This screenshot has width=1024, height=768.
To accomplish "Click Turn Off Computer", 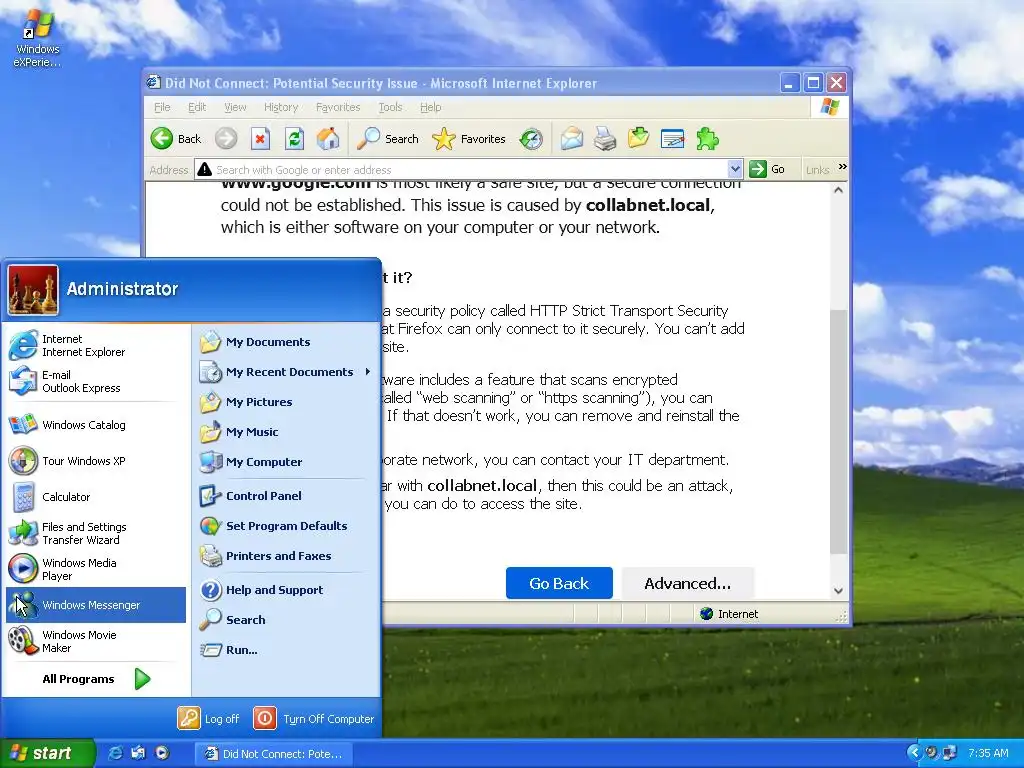I will (x=313, y=718).
